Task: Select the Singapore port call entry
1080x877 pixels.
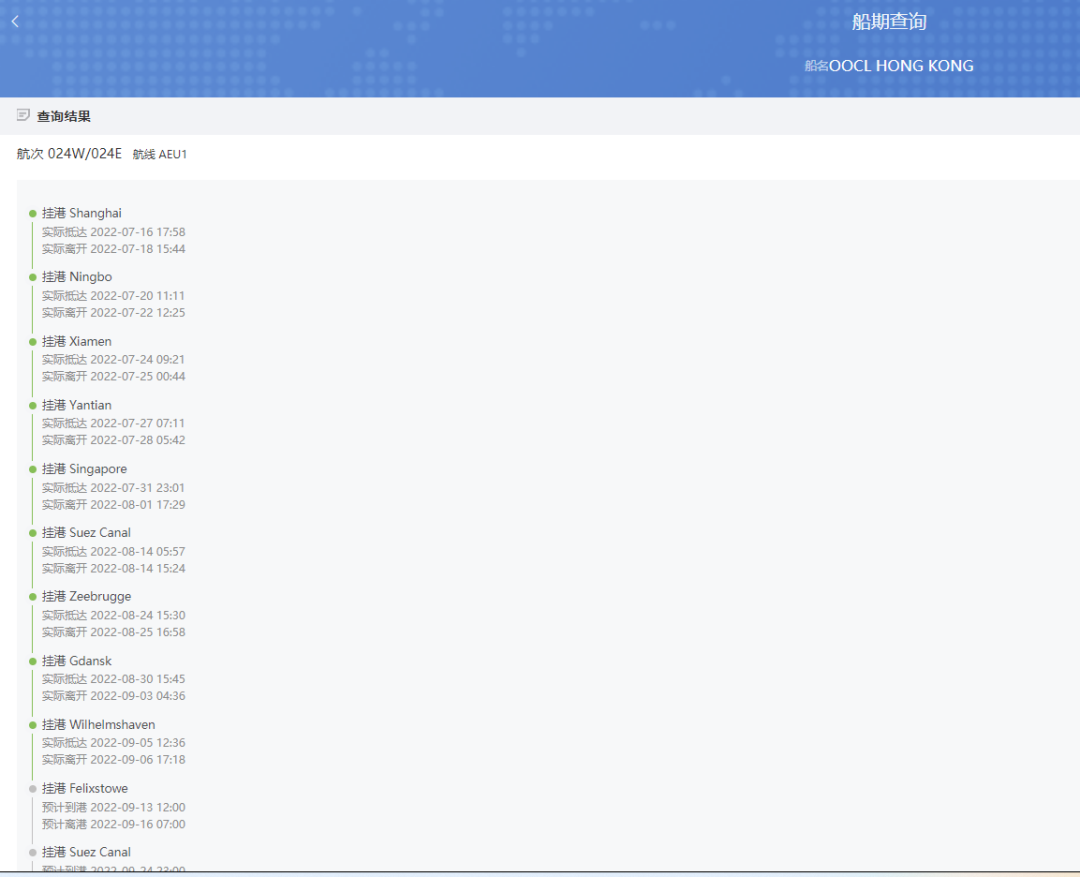Action: (85, 468)
